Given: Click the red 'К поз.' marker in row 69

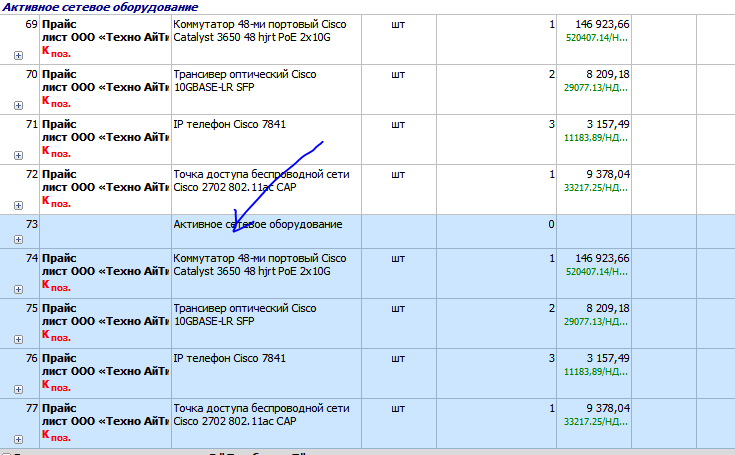Looking at the screenshot, I should (x=56, y=52).
